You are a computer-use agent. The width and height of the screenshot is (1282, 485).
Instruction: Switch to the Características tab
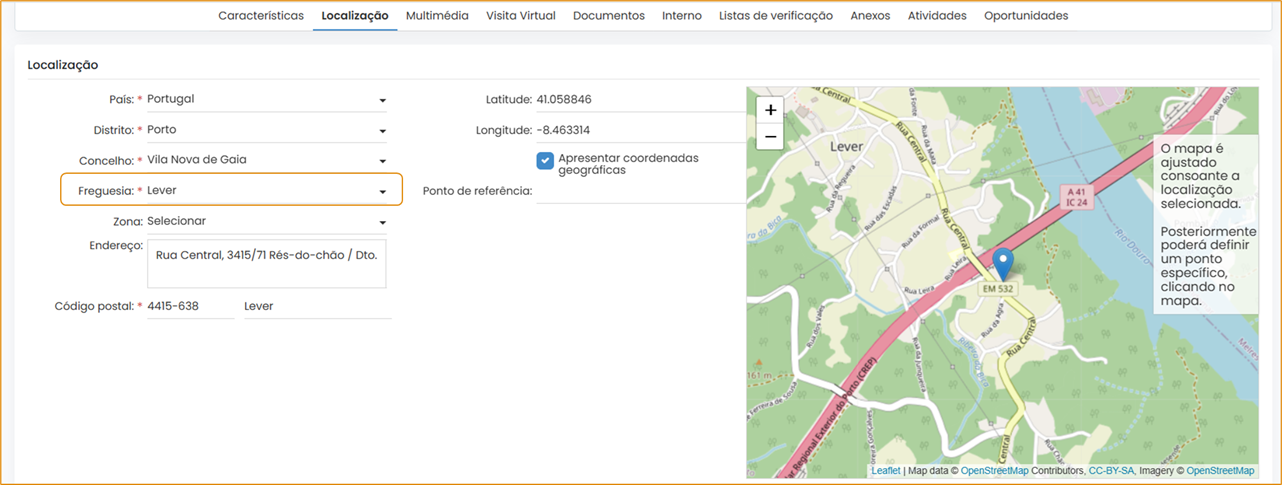click(x=261, y=16)
